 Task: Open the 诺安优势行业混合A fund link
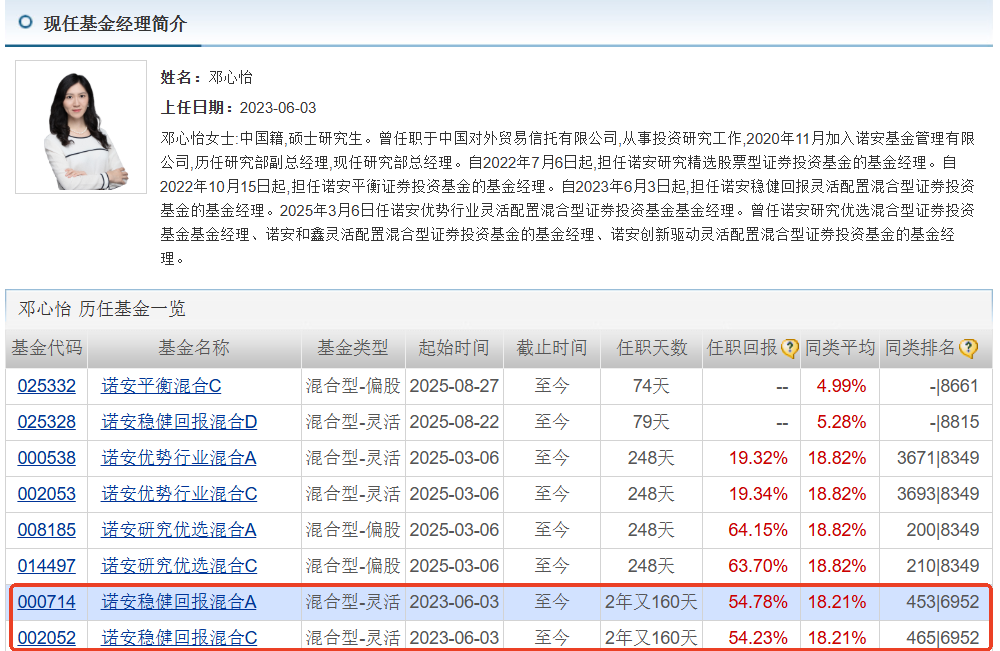[x=179, y=458]
